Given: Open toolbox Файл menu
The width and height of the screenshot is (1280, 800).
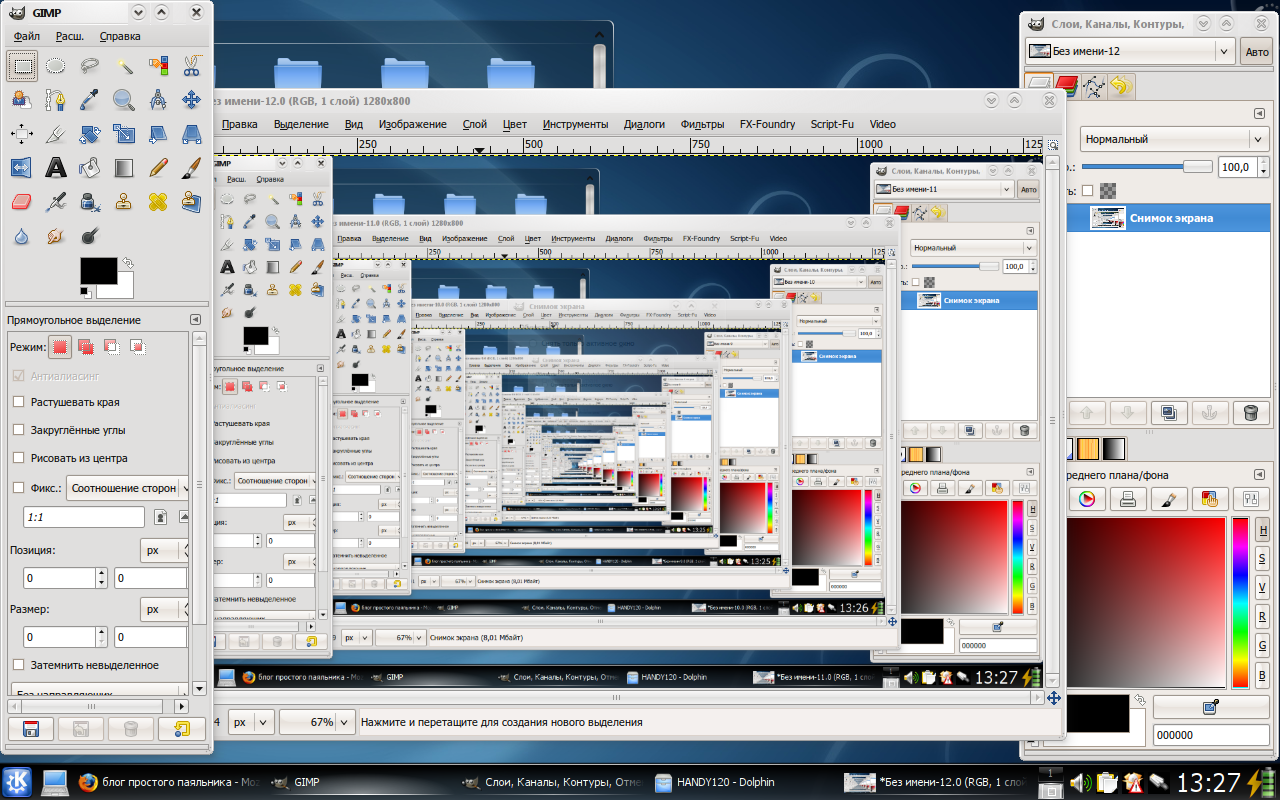Looking at the screenshot, I should coord(27,36).
